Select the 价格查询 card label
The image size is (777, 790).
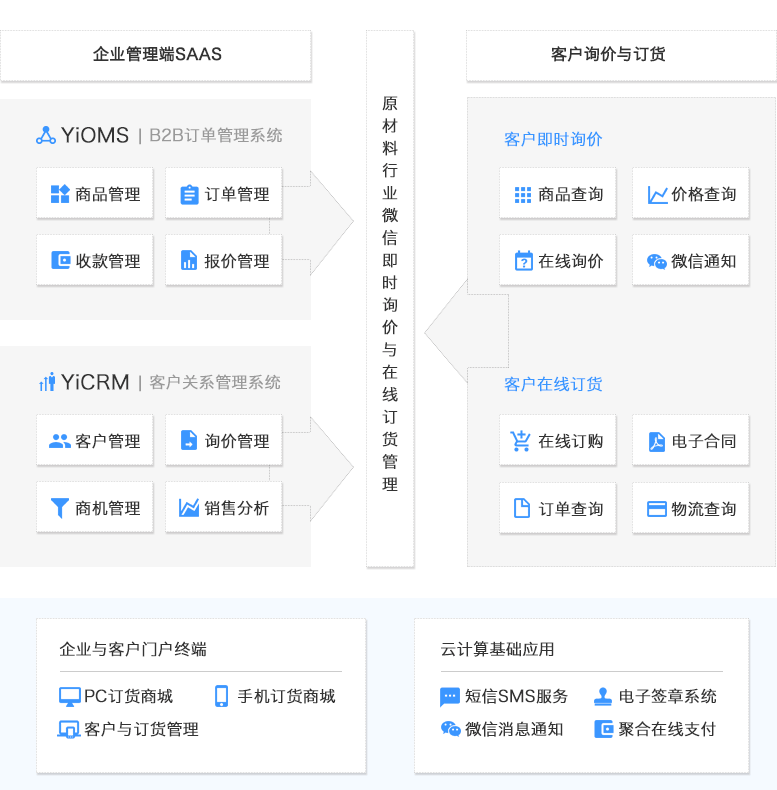point(703,194)
